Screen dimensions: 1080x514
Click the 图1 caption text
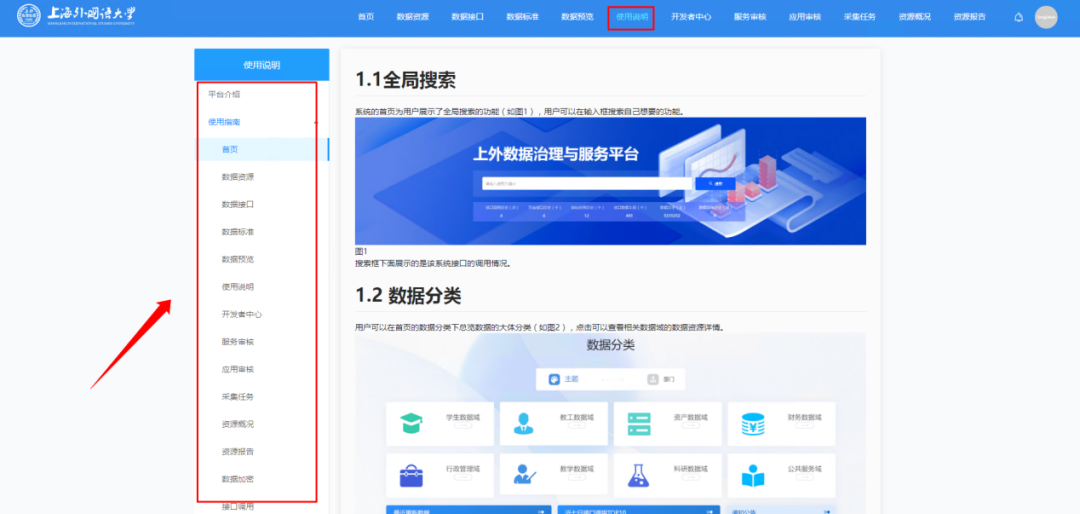click(361, 251)
